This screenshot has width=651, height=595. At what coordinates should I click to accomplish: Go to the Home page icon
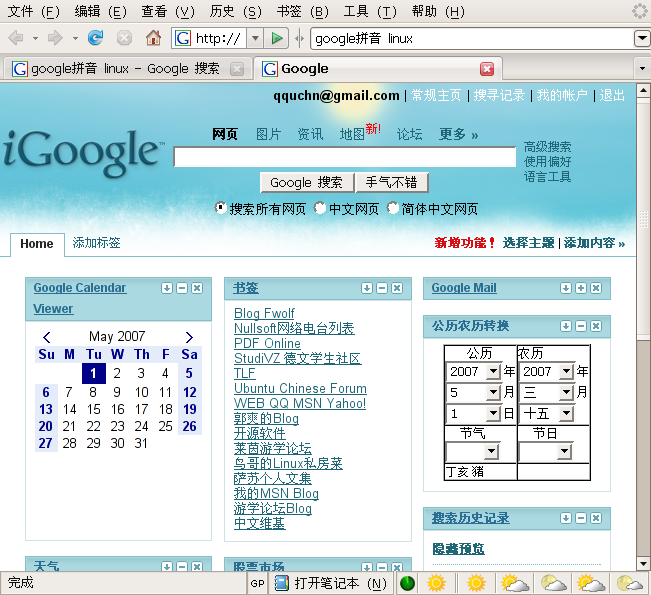click(153, 38)
